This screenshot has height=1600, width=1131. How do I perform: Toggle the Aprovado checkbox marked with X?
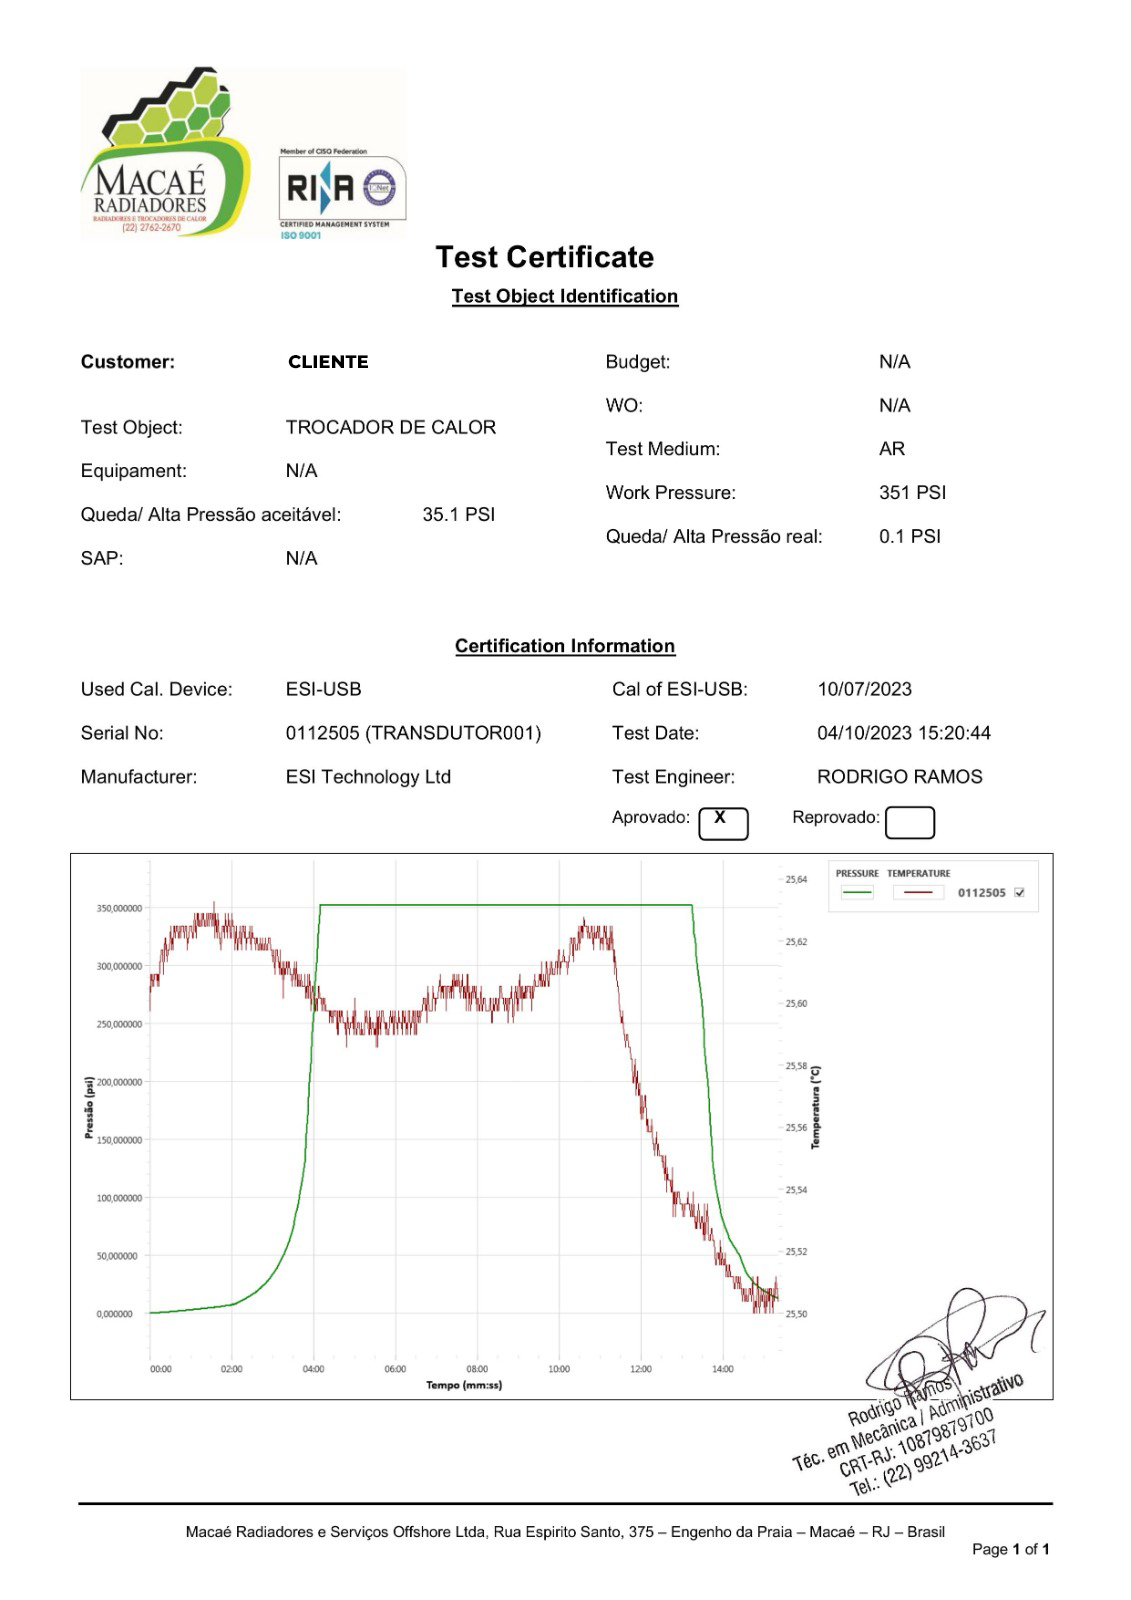pyautogui.click(x=723, y=822)
